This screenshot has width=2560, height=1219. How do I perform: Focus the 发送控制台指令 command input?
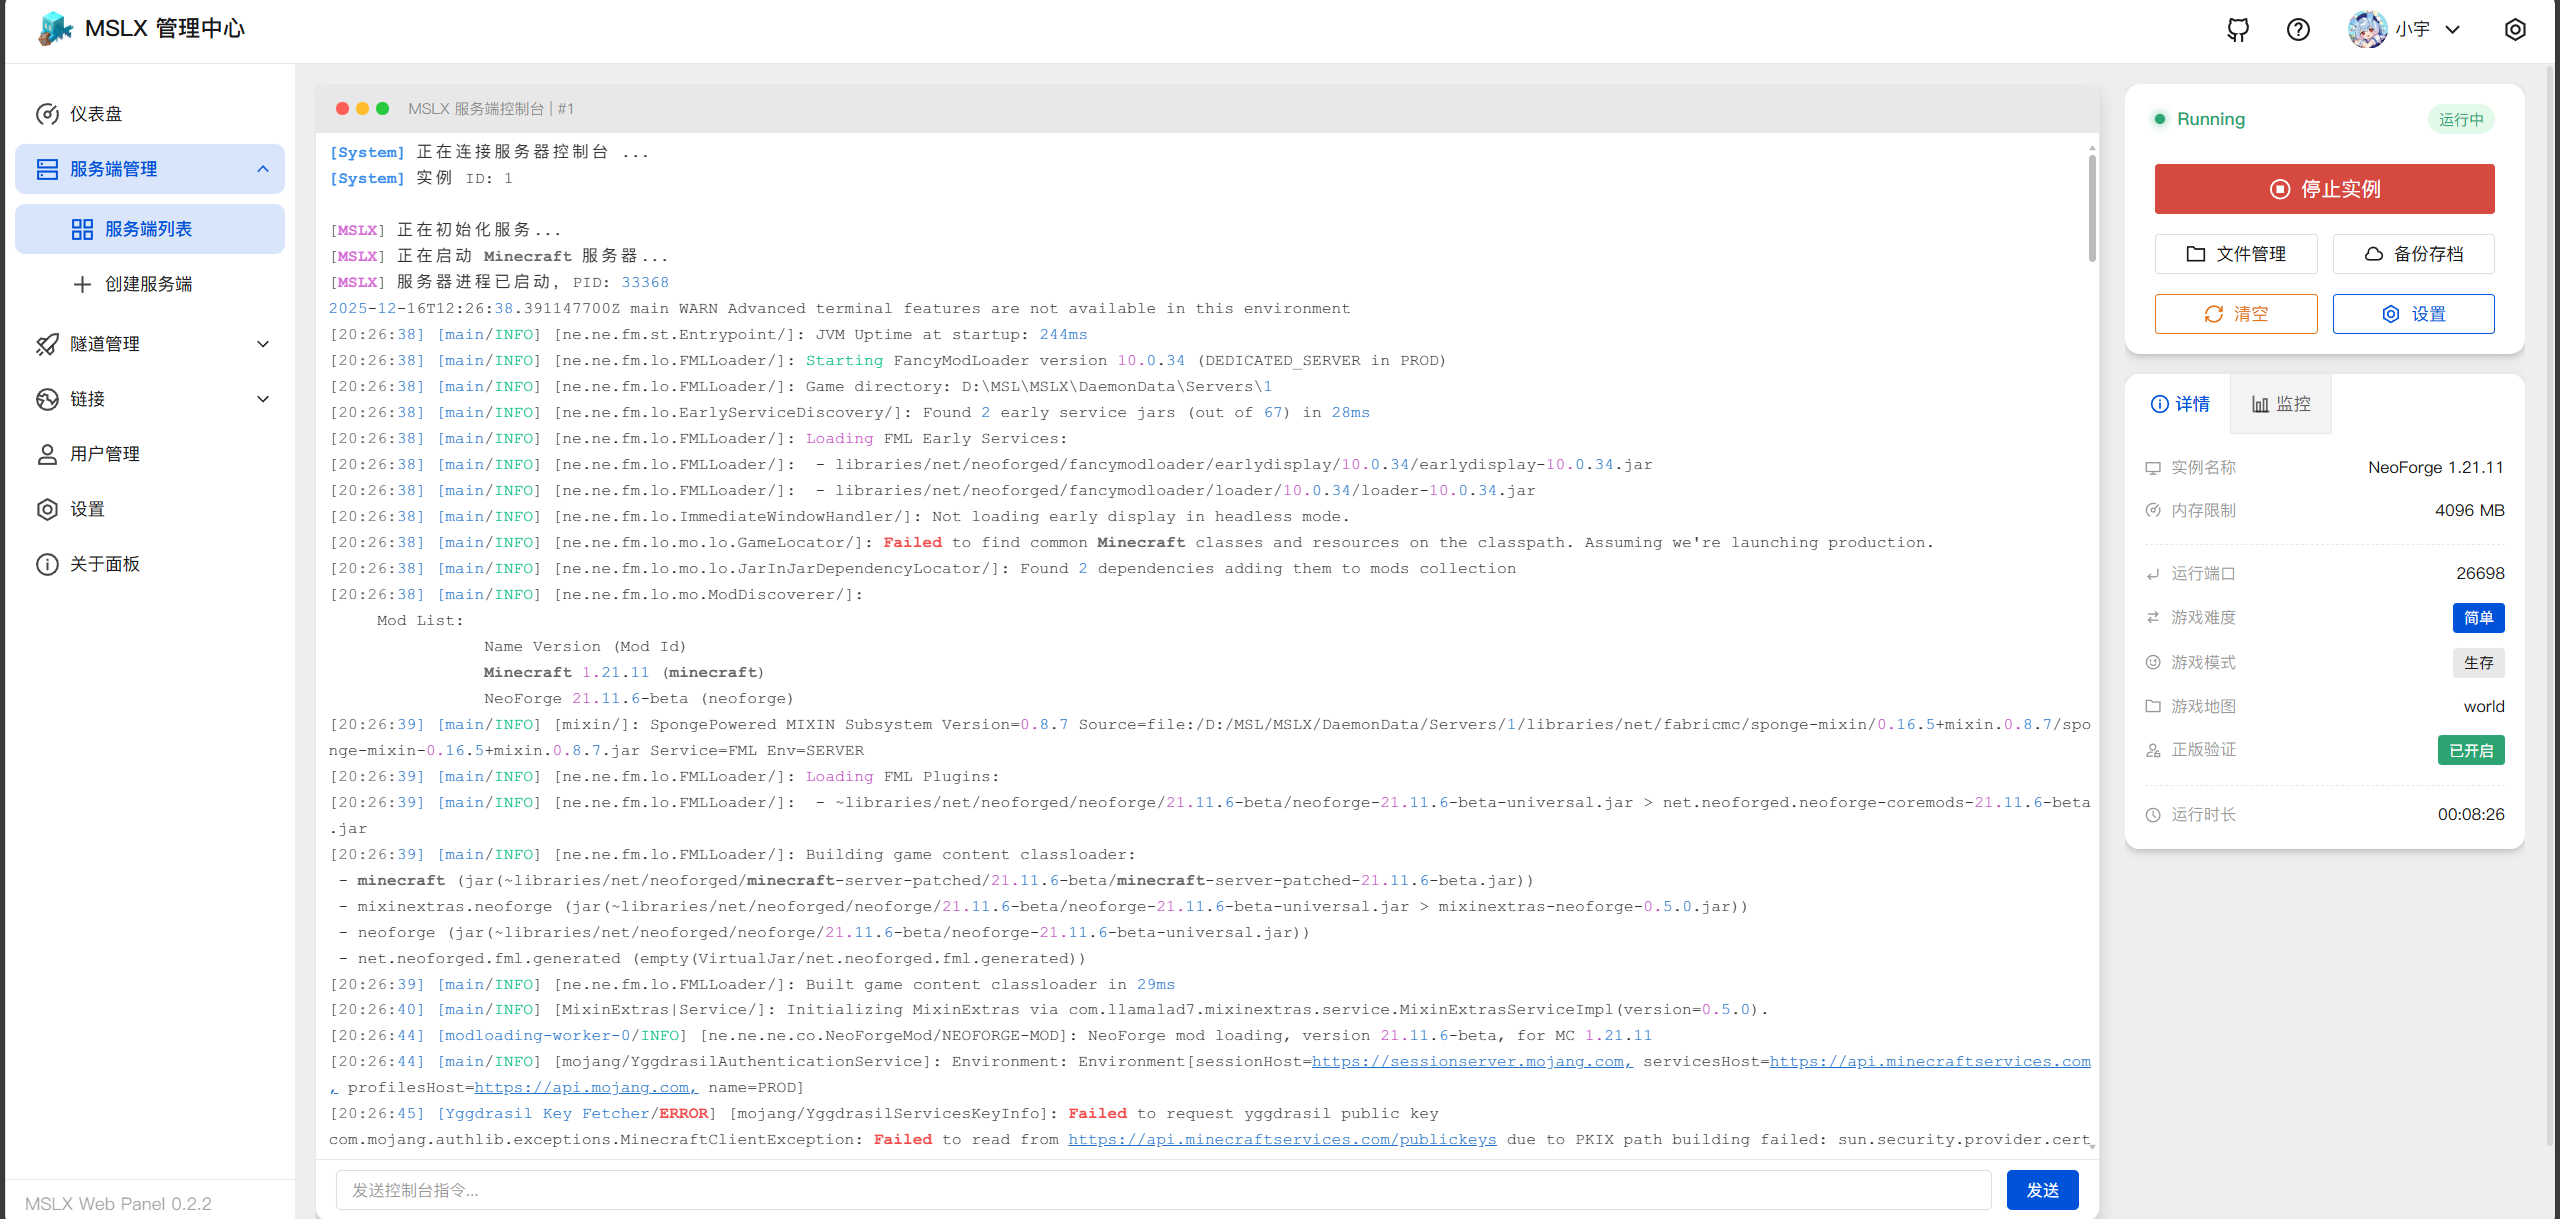tap(1162, 1190)
